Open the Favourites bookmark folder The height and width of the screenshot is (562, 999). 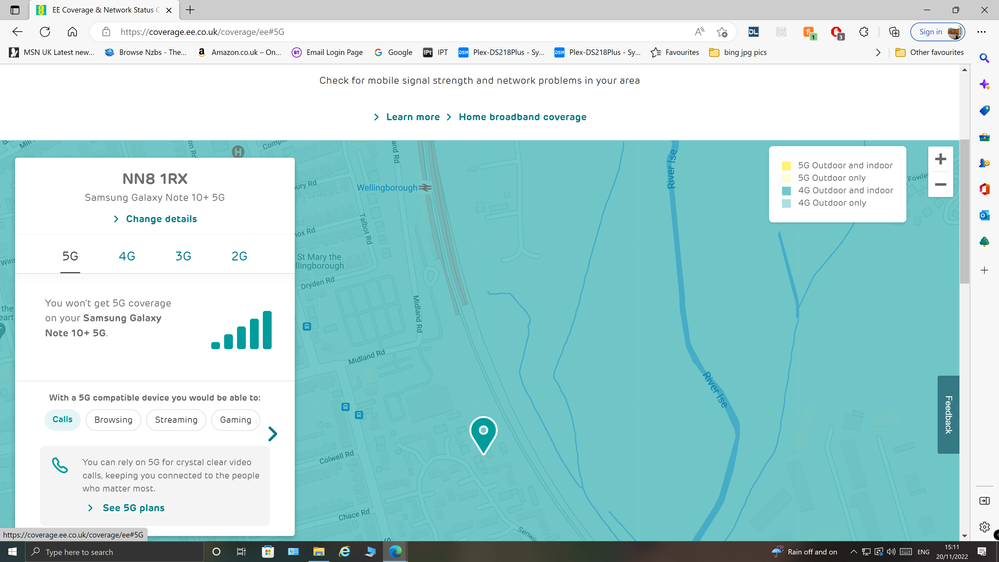click(675, 52)
